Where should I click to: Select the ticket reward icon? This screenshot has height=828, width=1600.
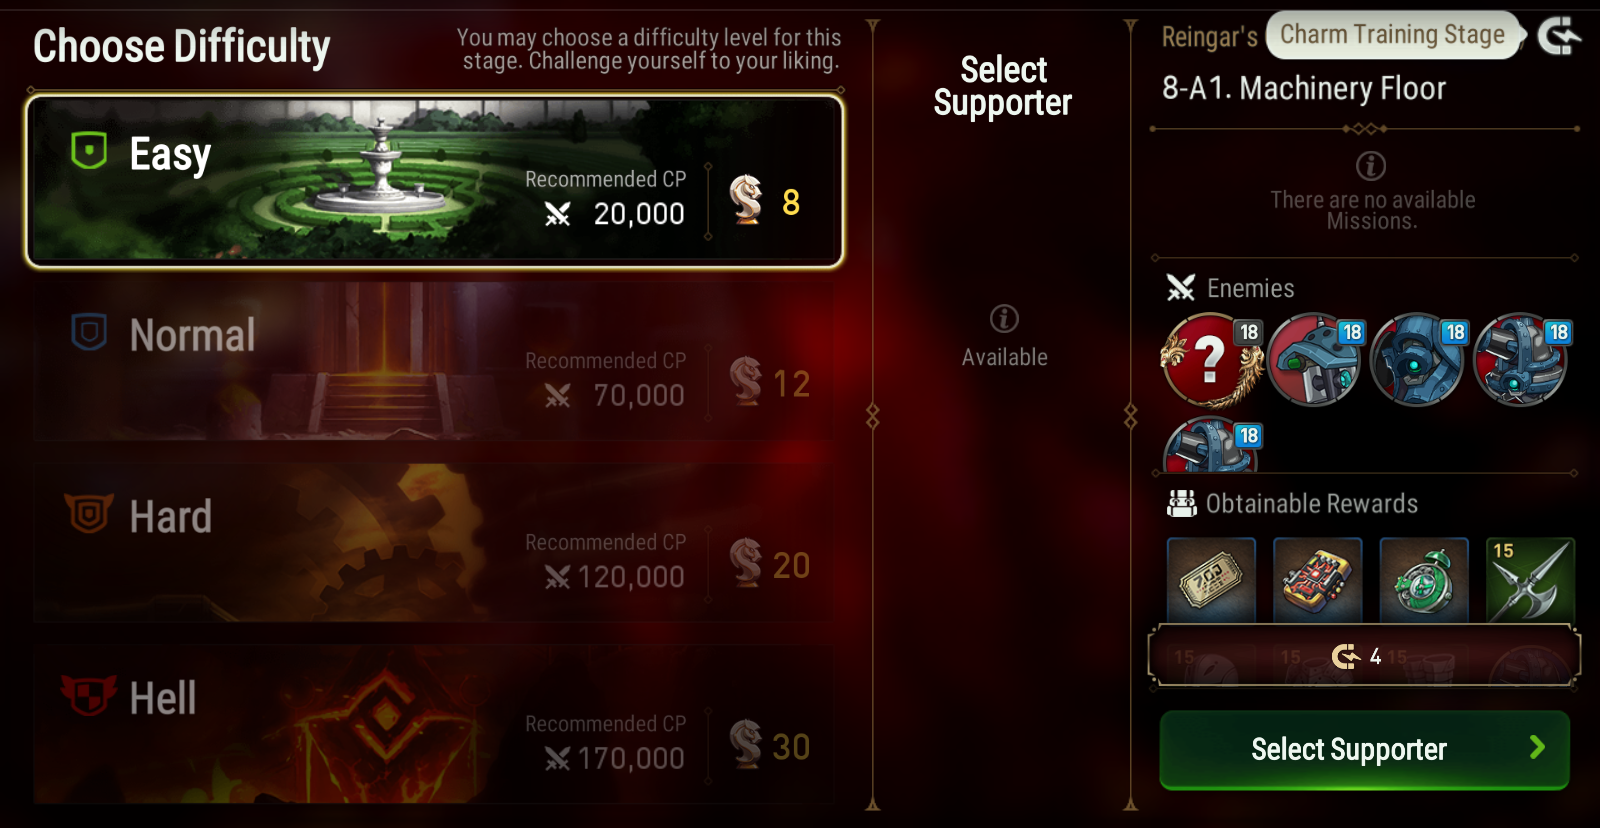(x=1211, y=580)
